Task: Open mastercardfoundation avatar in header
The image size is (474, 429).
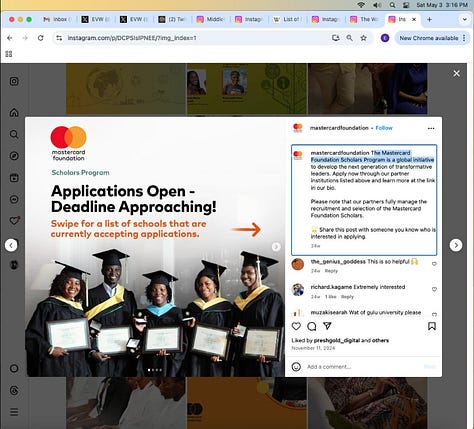Action: (298, 128)
